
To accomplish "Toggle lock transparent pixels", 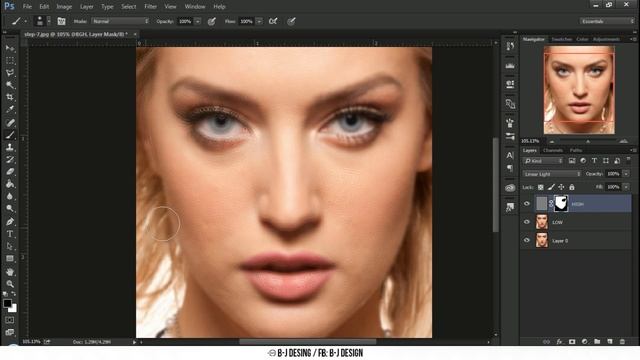I will [540, 187].
